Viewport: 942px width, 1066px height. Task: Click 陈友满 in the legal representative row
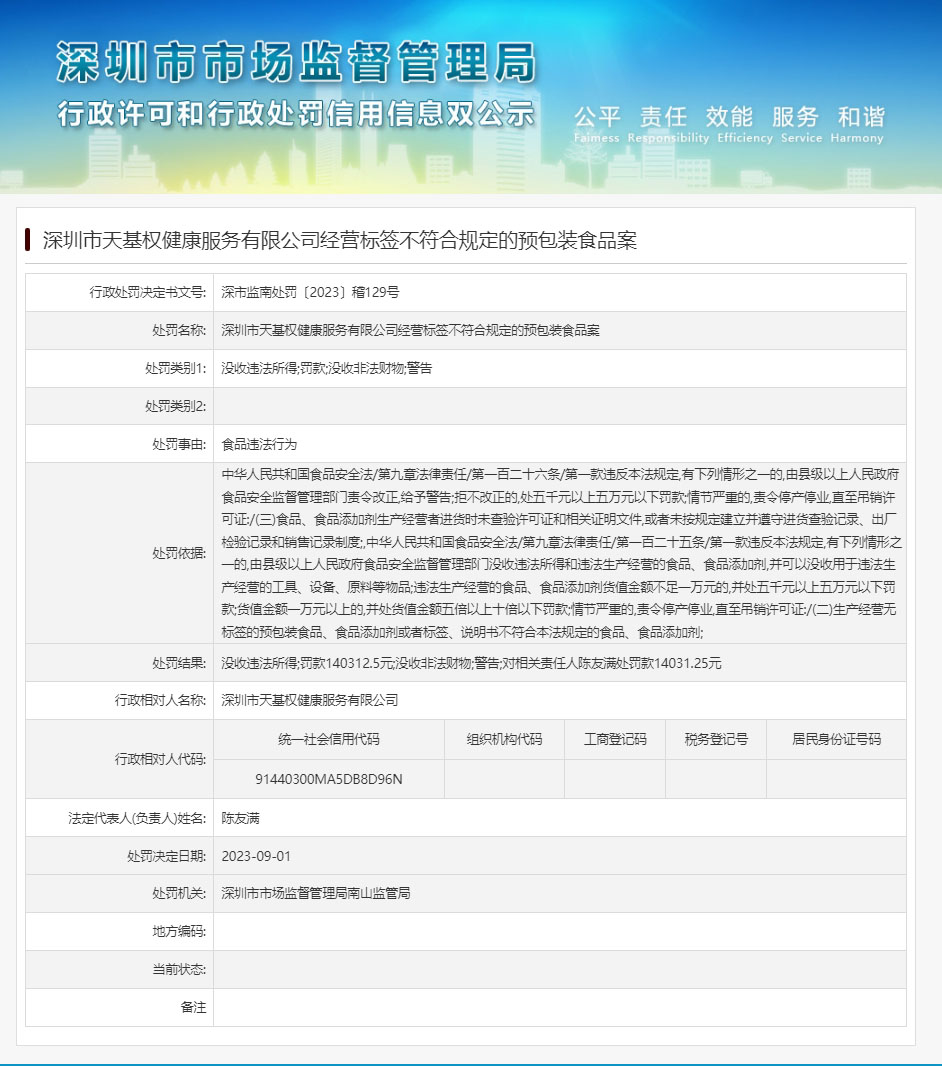pos(240,819)
